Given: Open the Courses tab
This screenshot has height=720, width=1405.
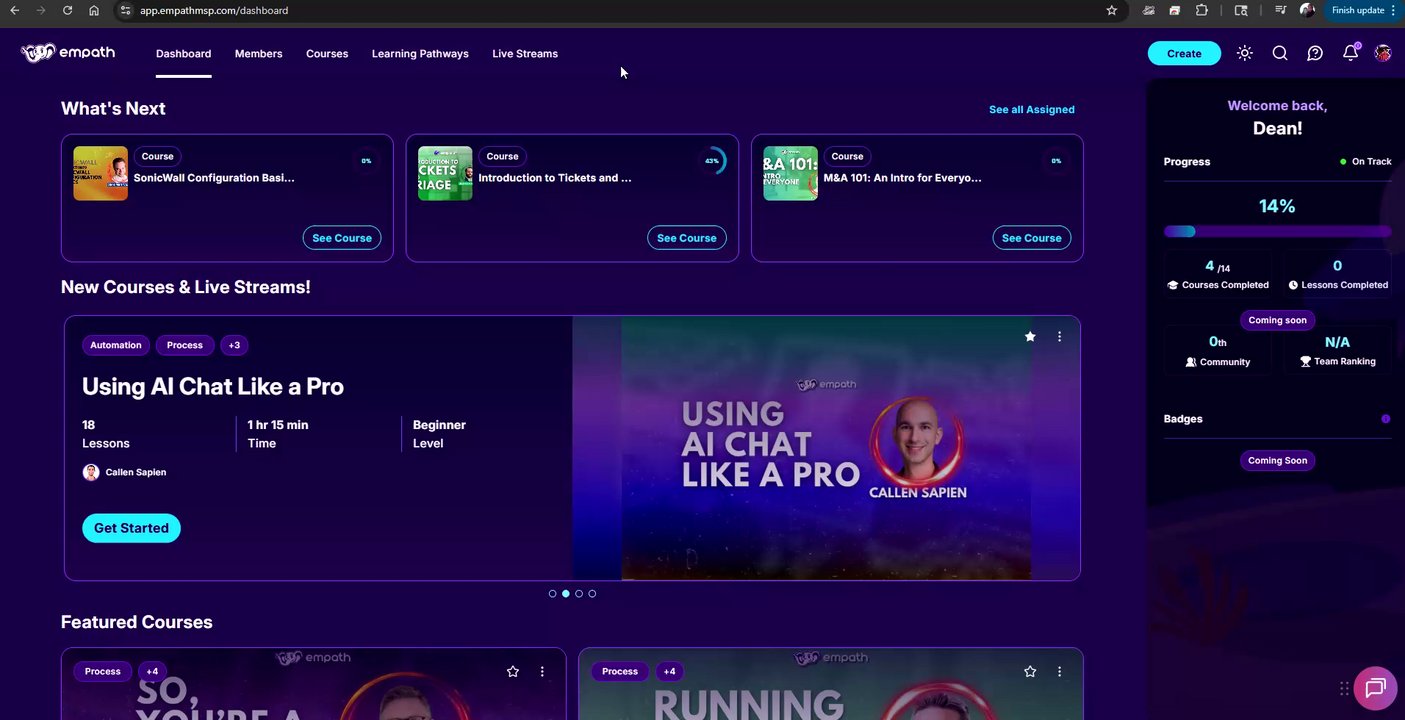Looking at the screenshot, I should 327,54.
